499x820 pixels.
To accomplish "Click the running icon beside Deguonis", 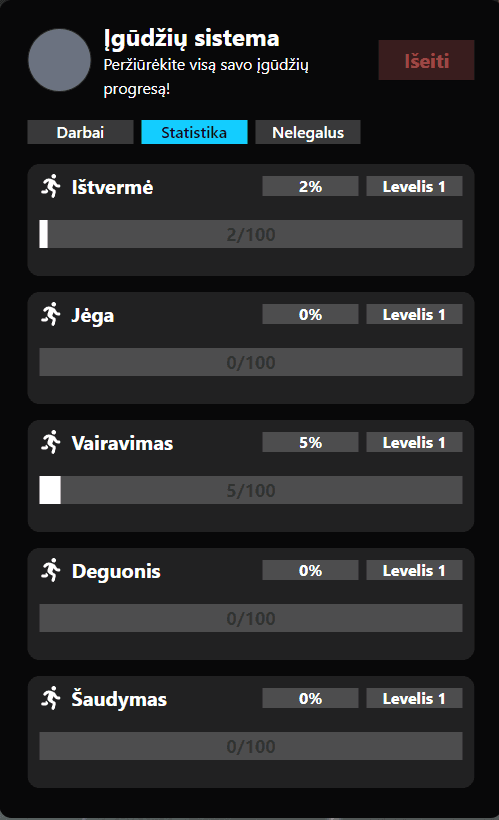I will click(51, 571).
